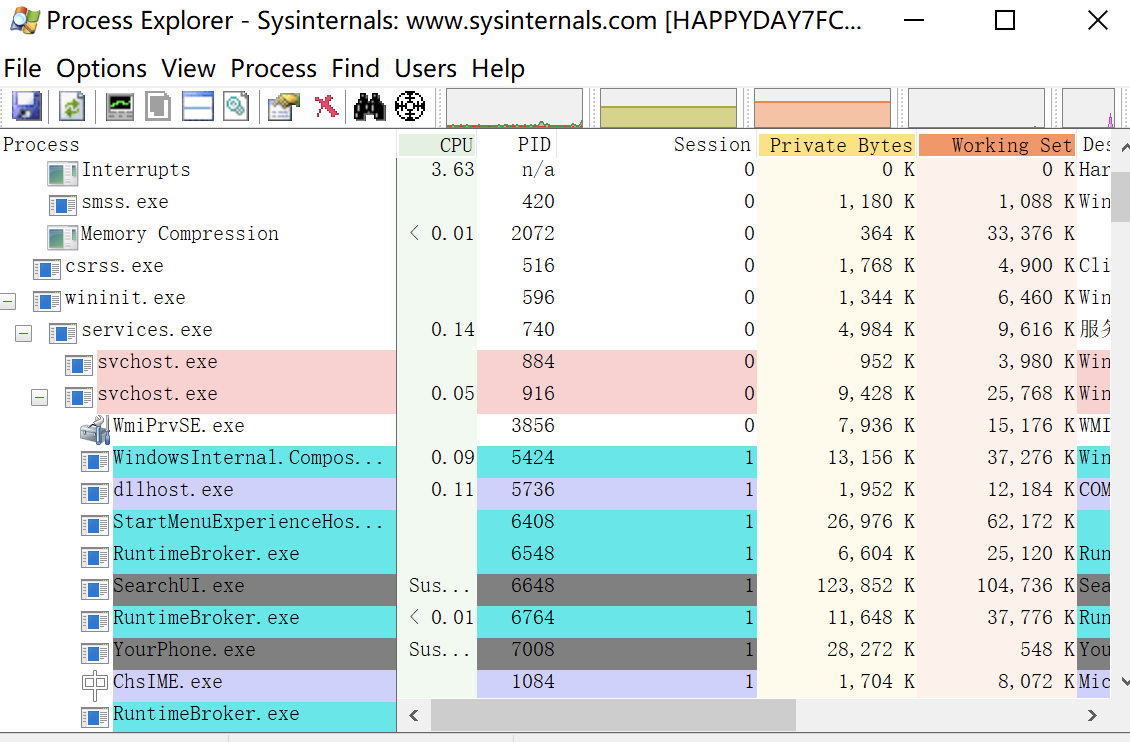The width and height of the screenshot is (1130, 742).
Task: Click PID 6648 cell of SearchUI.exe
Action: point(533,586)
